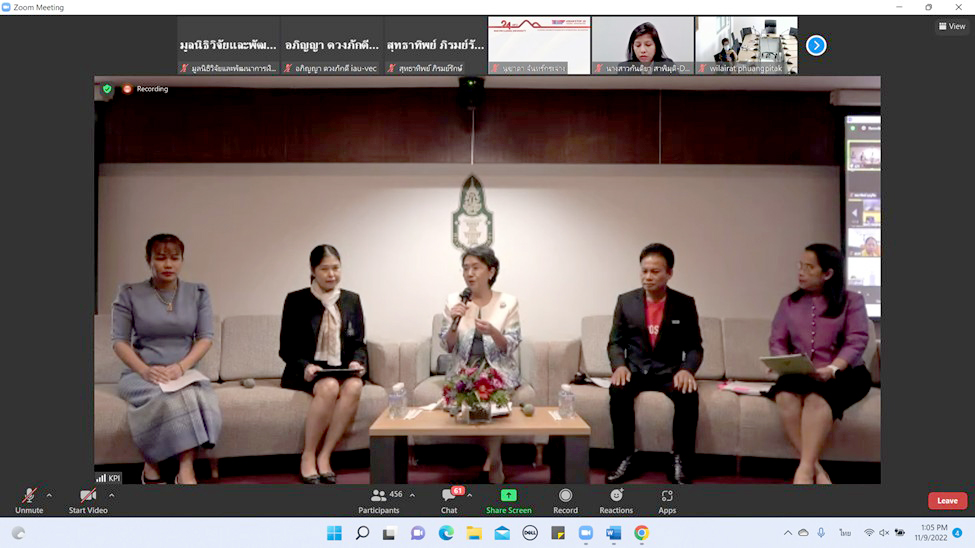The width and height of the screenshot is (975, 548).
Task: Open the Zoom Apps panel
Action: pos(667,500)
